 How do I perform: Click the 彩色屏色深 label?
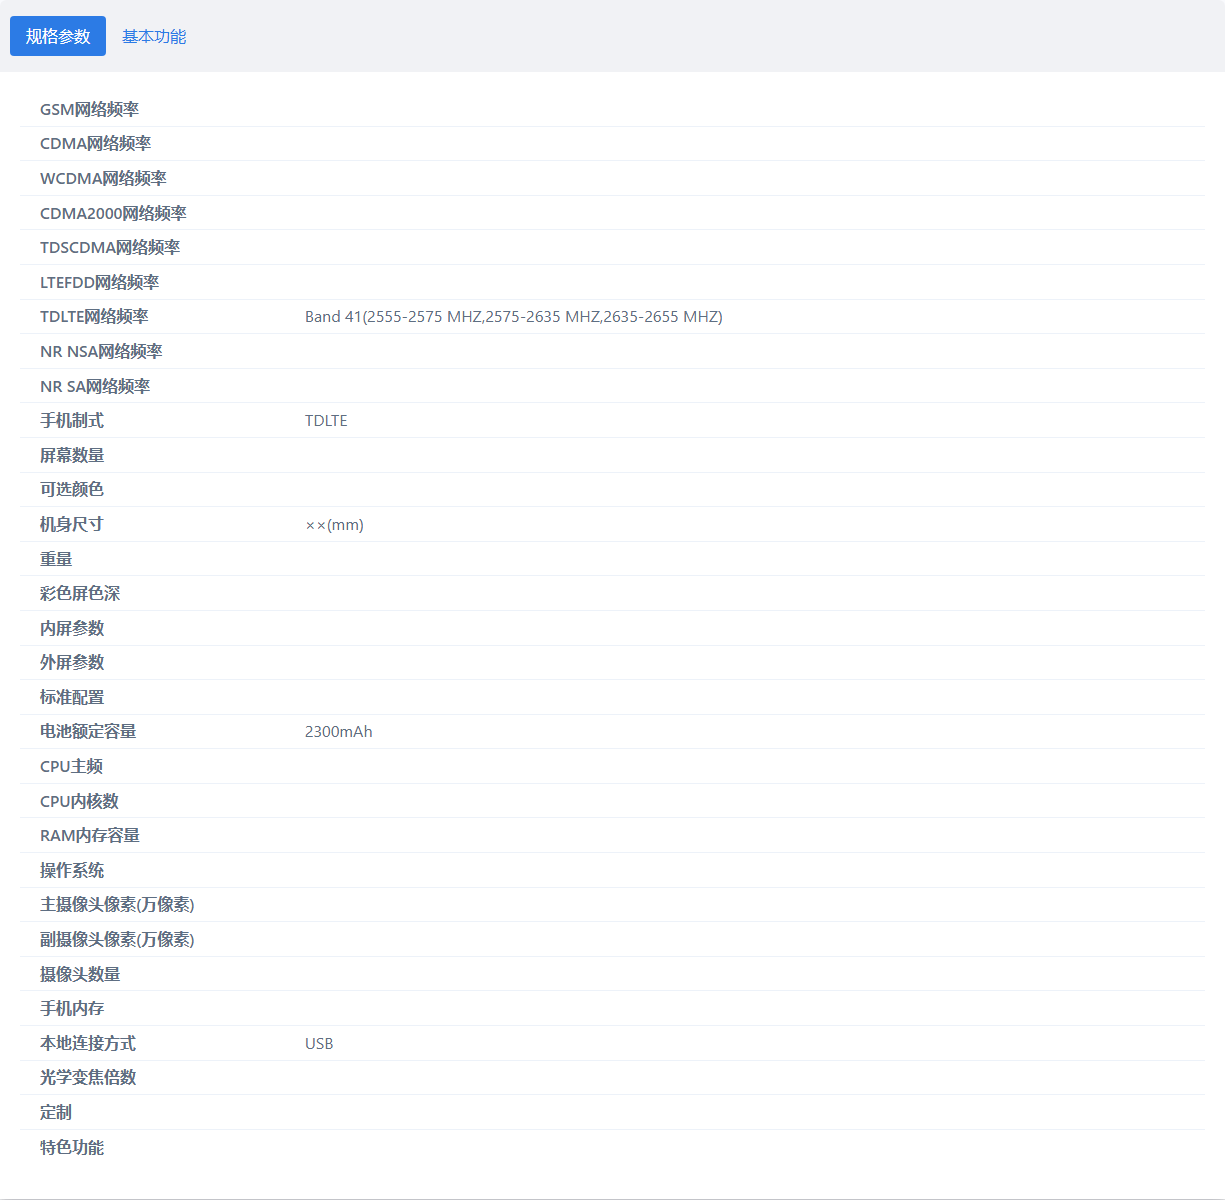(80, 593)
